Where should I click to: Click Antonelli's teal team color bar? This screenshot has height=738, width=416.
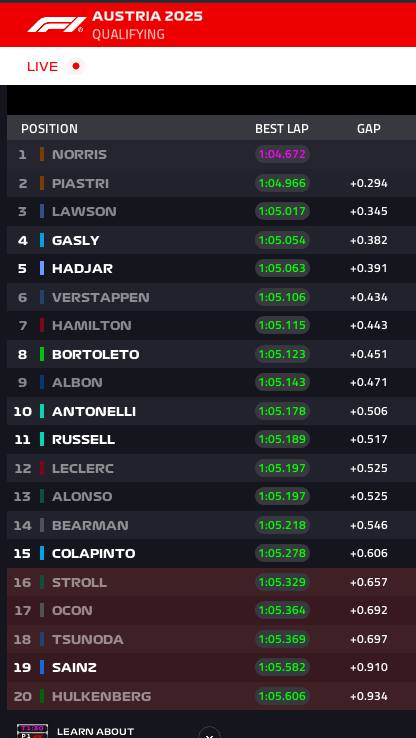click(x=42, y=411)
